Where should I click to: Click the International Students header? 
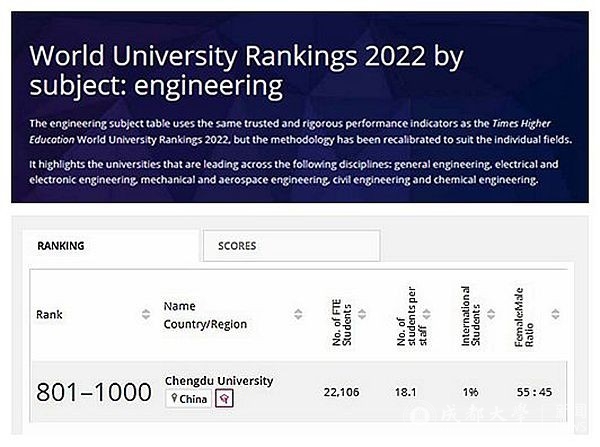(470, 316)
